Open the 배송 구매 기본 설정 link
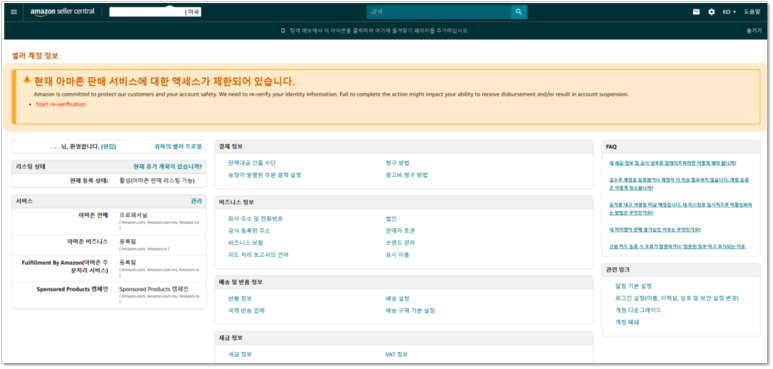This screenshot has width=773, height=369. coord(410,311)
